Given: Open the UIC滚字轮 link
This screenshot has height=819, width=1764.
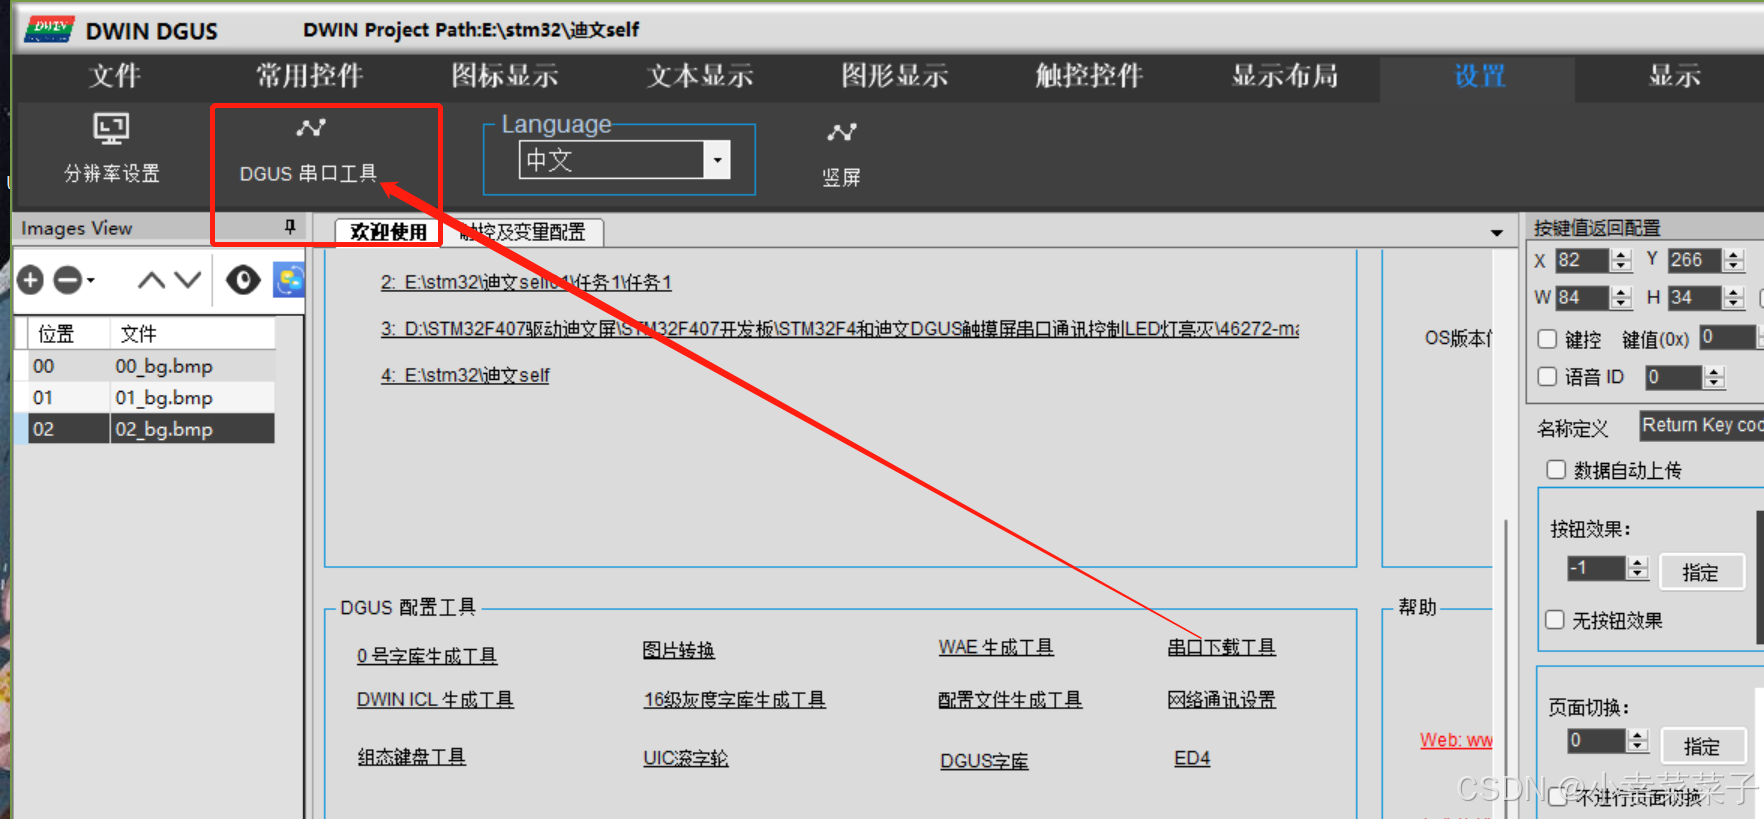Looking at the screenshot, I should [x=686, y=758].
